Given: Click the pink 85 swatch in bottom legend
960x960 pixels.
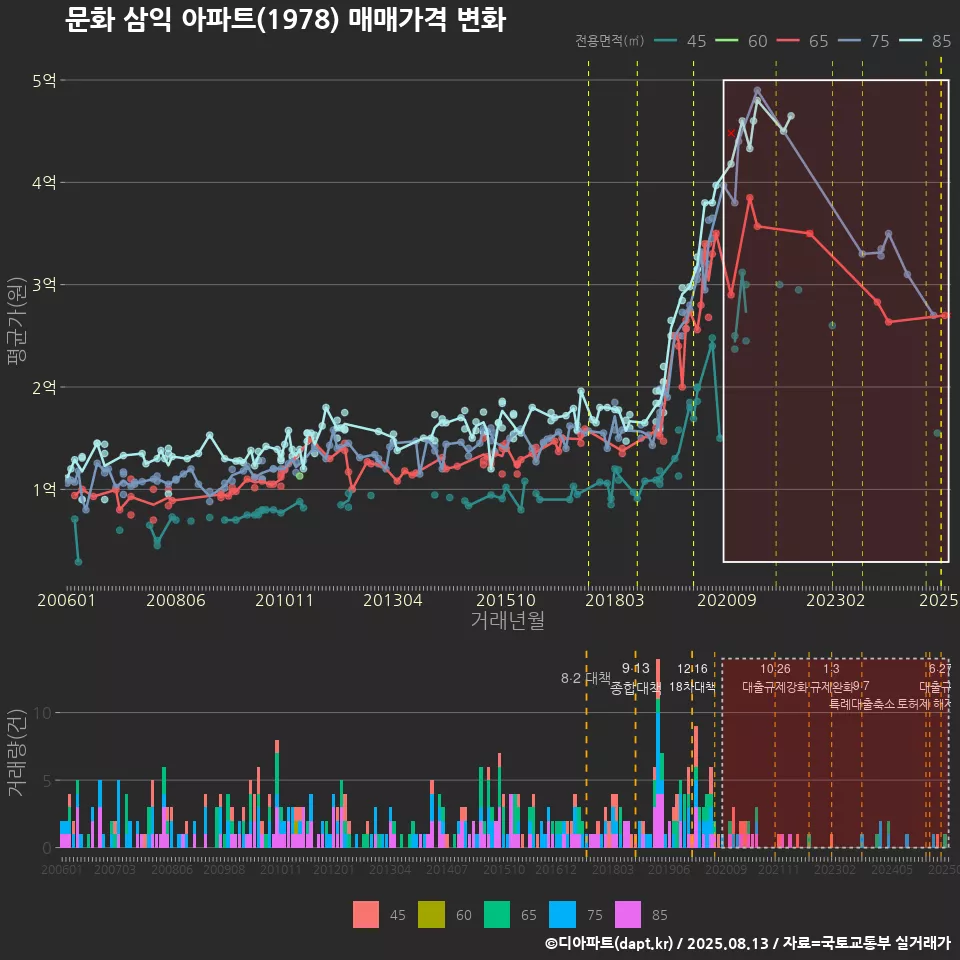Looking at the screenshot, I should click(x=628, y=915).
